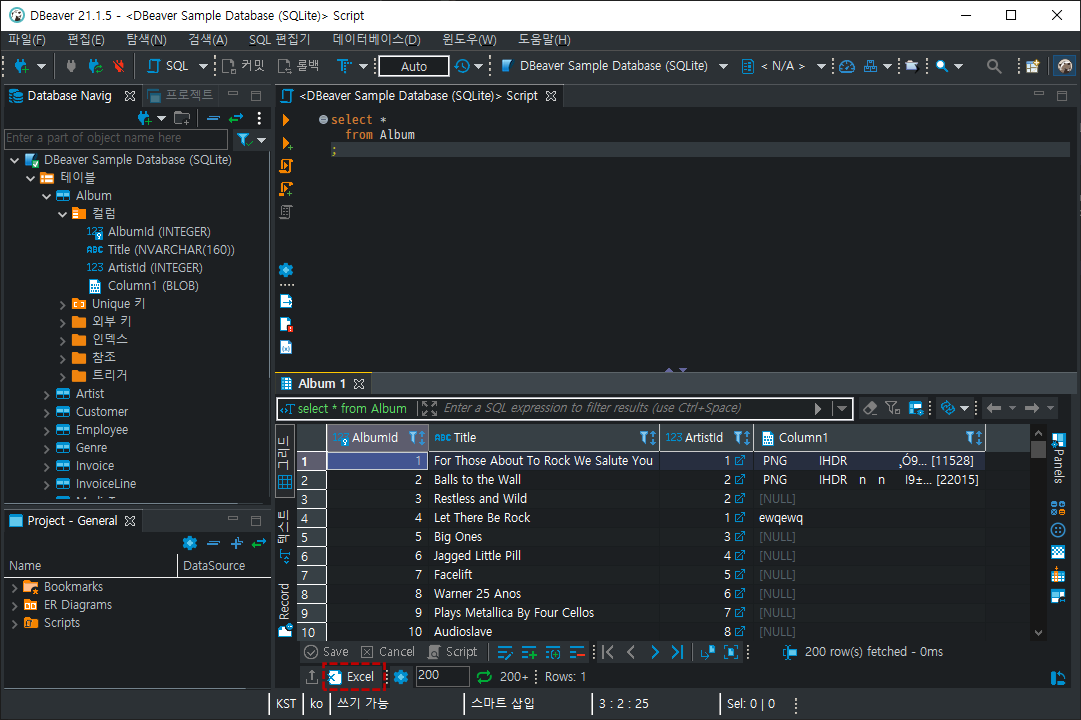This screenshot has height=720, width=1081.
Task: Click Save button in results toolbar
Action: (327, 652)
